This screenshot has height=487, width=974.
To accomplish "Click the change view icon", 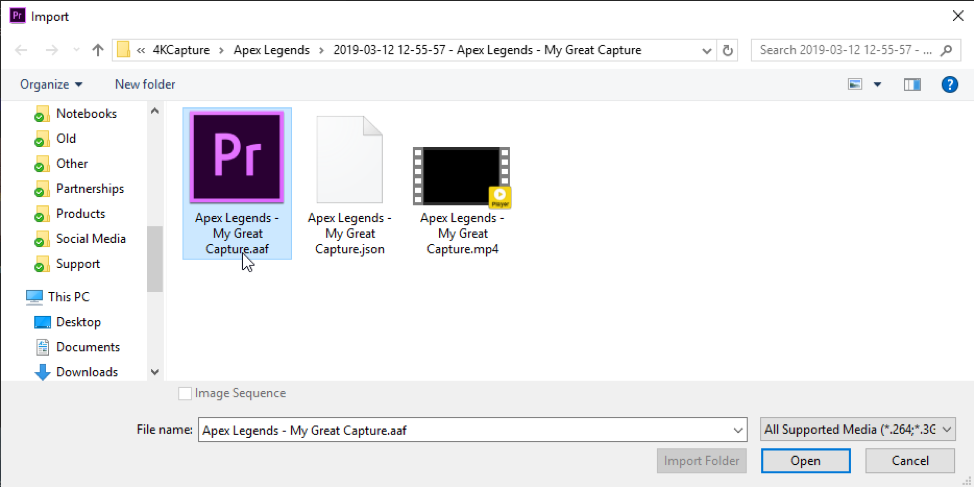I will (x=855, y=85).
